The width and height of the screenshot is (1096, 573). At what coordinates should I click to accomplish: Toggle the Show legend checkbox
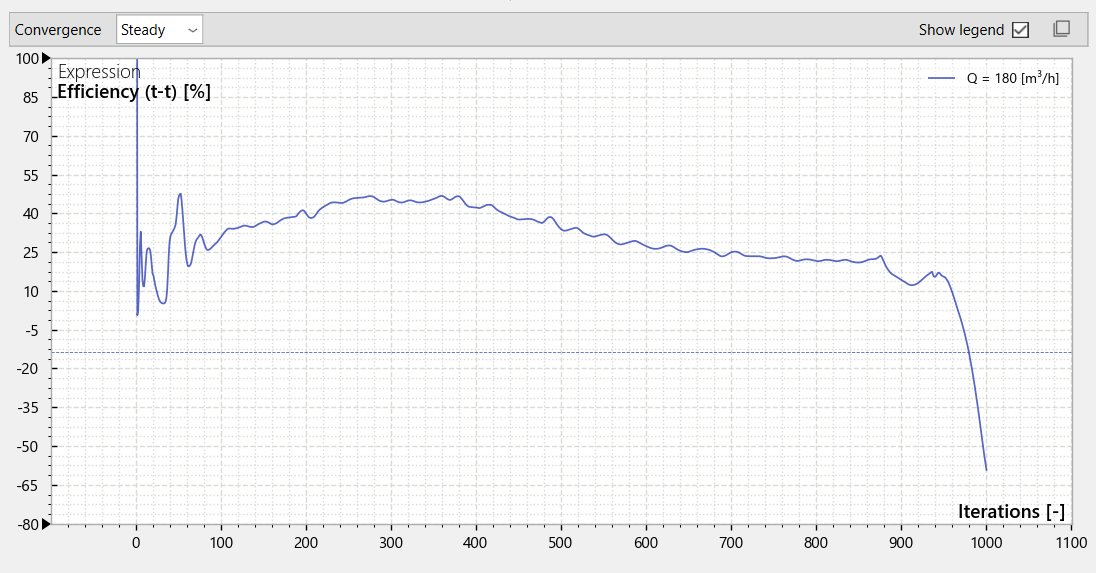tap(1021, 30)
